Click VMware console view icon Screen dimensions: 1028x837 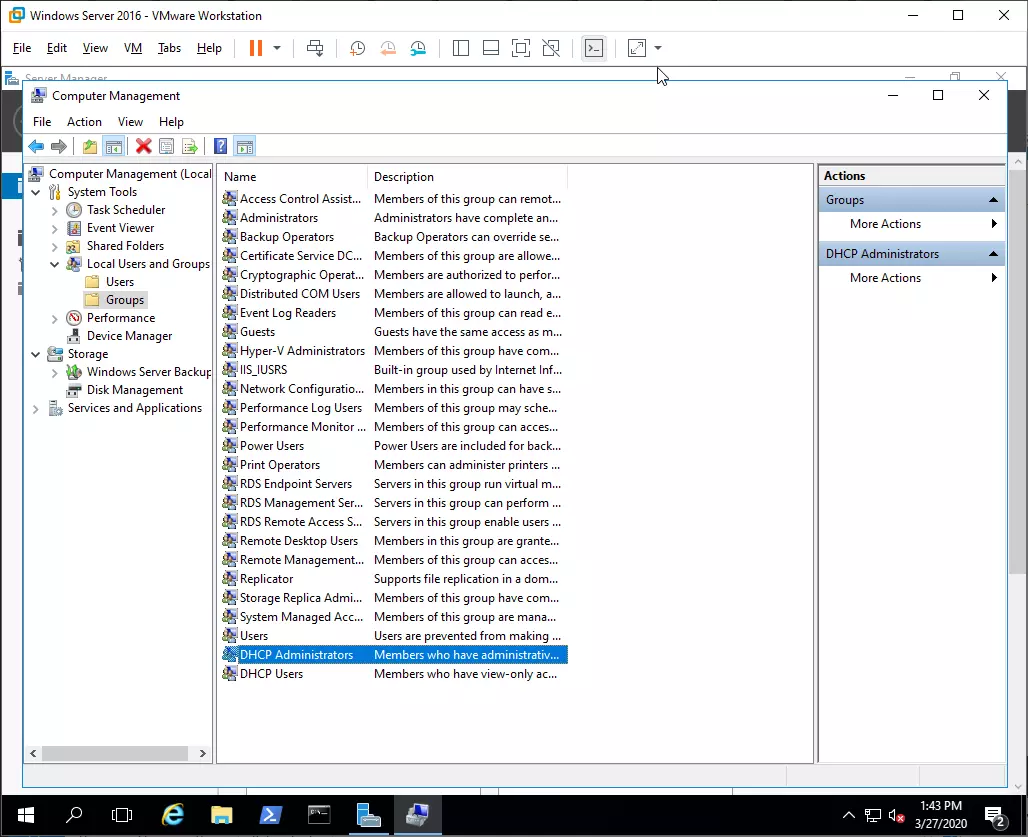594,48
